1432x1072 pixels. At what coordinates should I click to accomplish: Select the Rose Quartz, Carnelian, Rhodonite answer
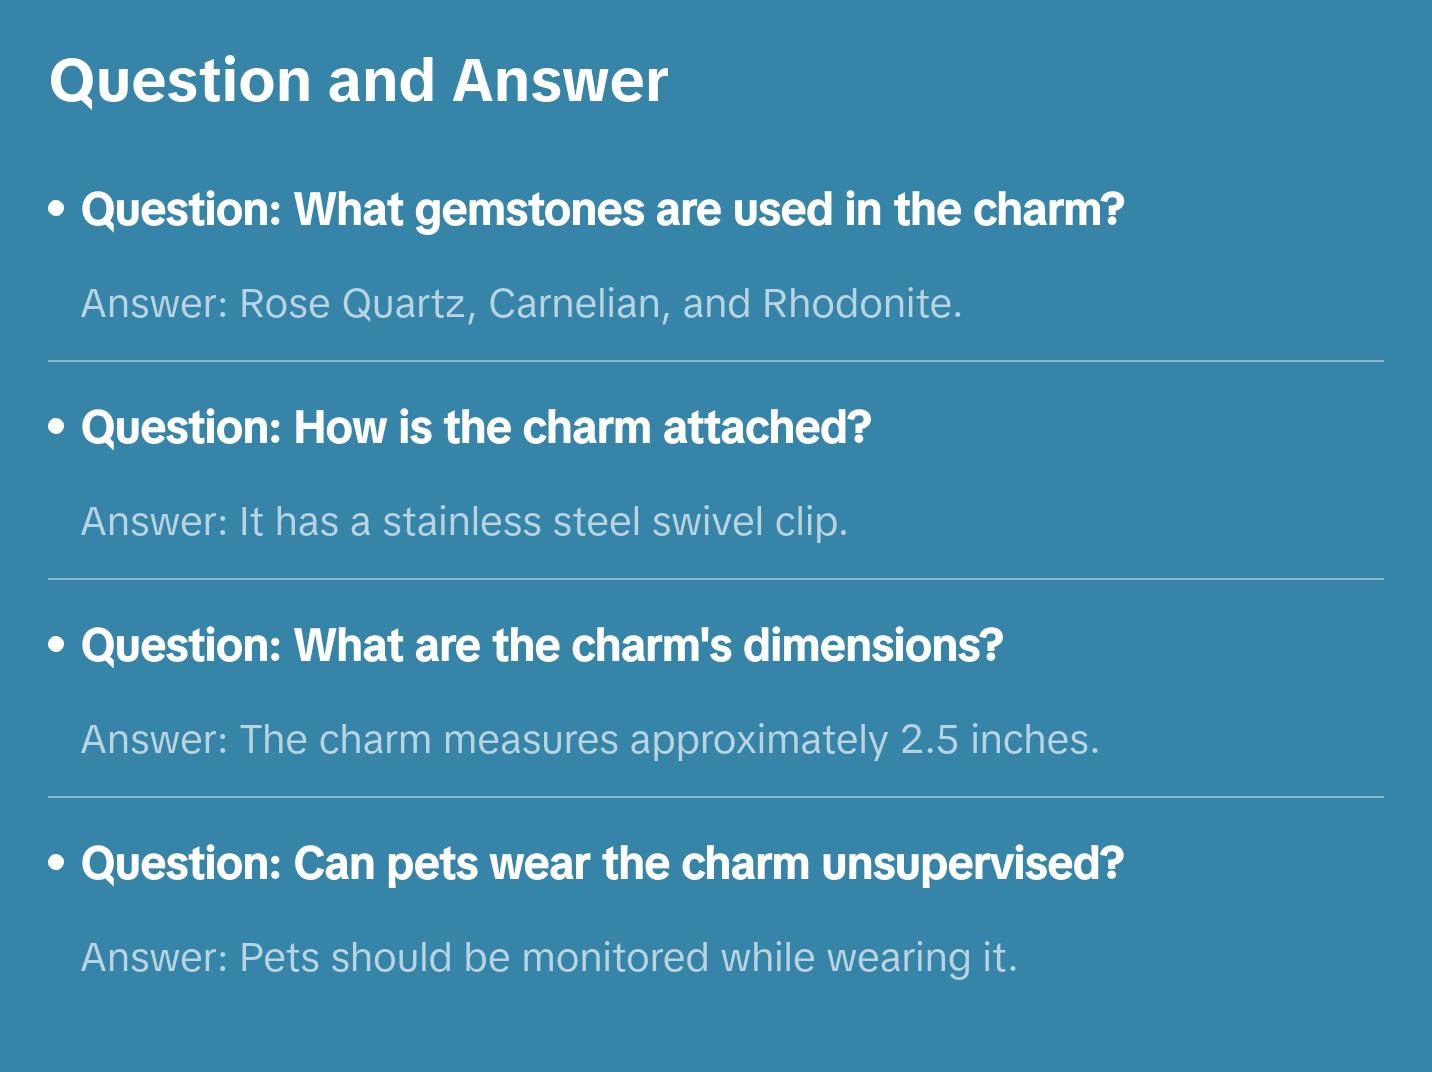[521, 304]
